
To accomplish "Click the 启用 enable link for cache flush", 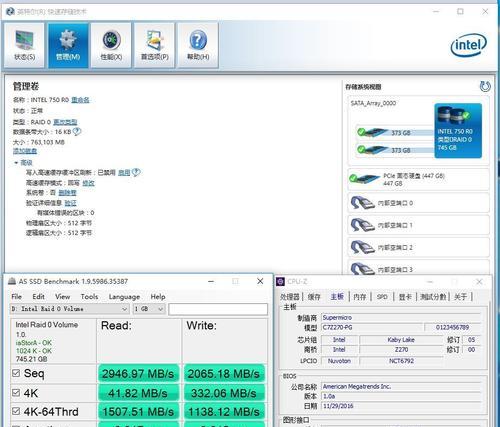I will click(124, 172).
